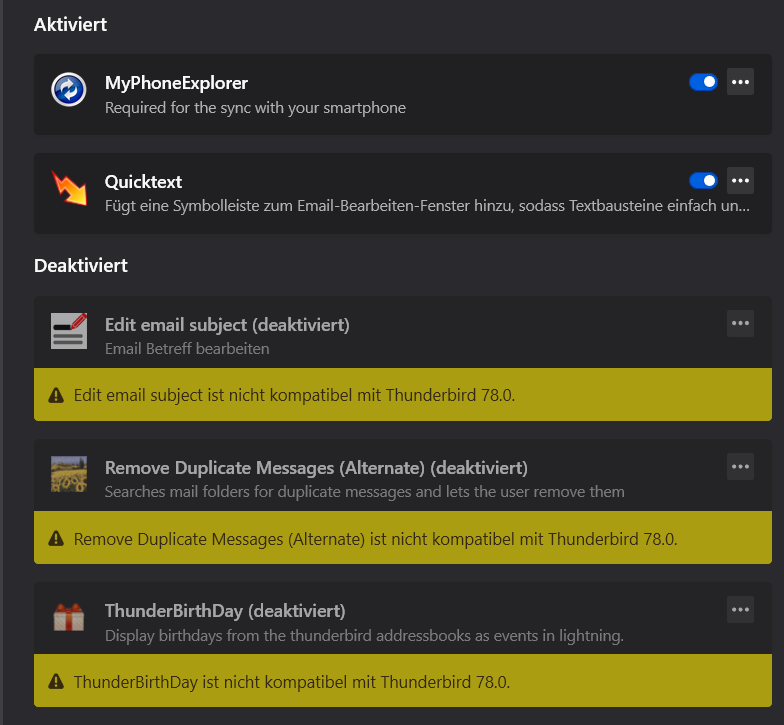Screen dimensions: 784x725
Task: Click the Remove Duplicate Messages description text
Action: [x=364, y=492]
